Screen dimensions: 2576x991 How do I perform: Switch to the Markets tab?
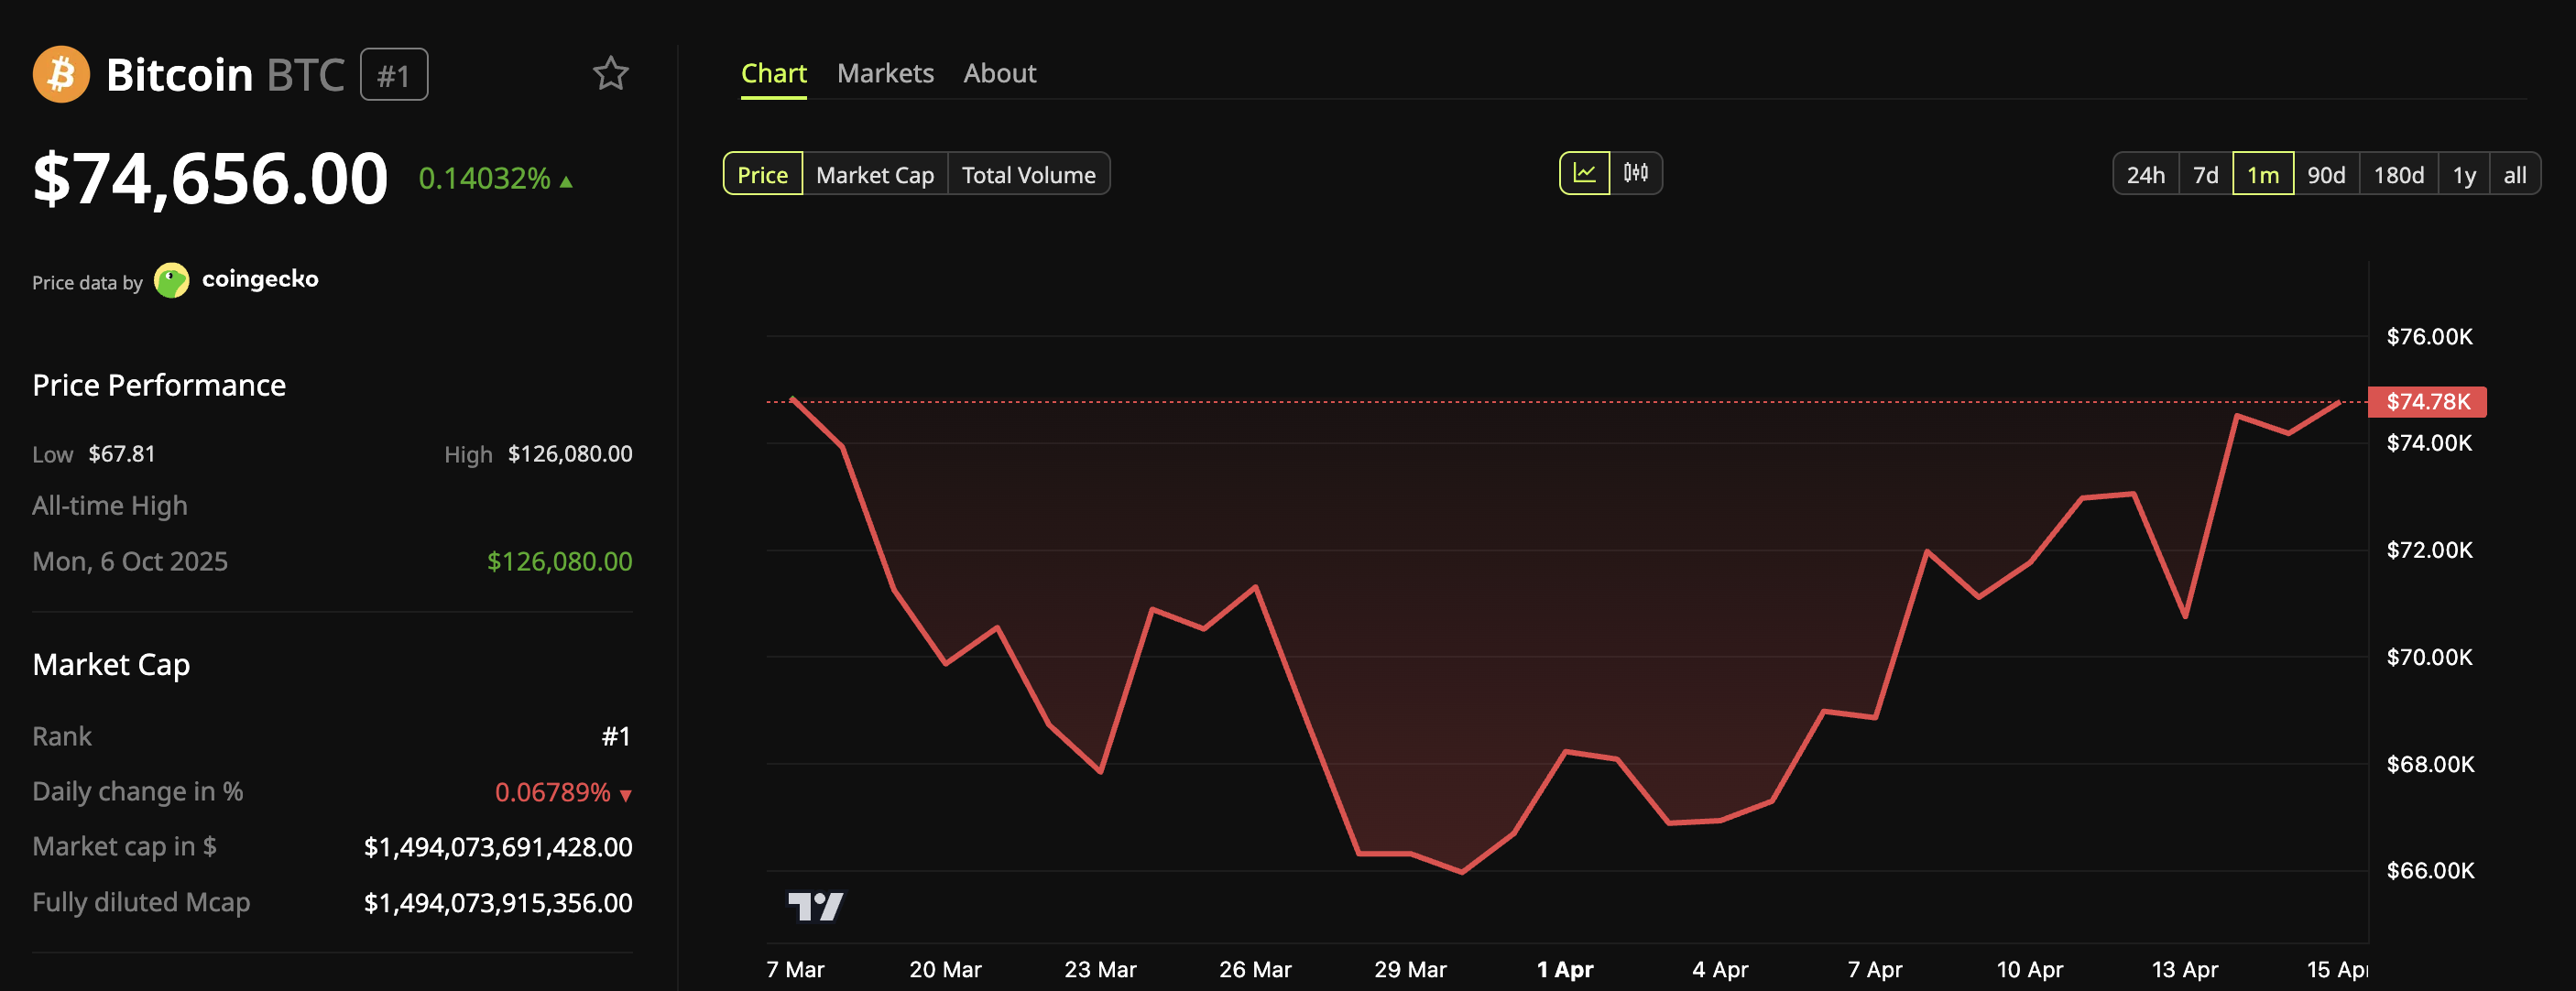885,72
